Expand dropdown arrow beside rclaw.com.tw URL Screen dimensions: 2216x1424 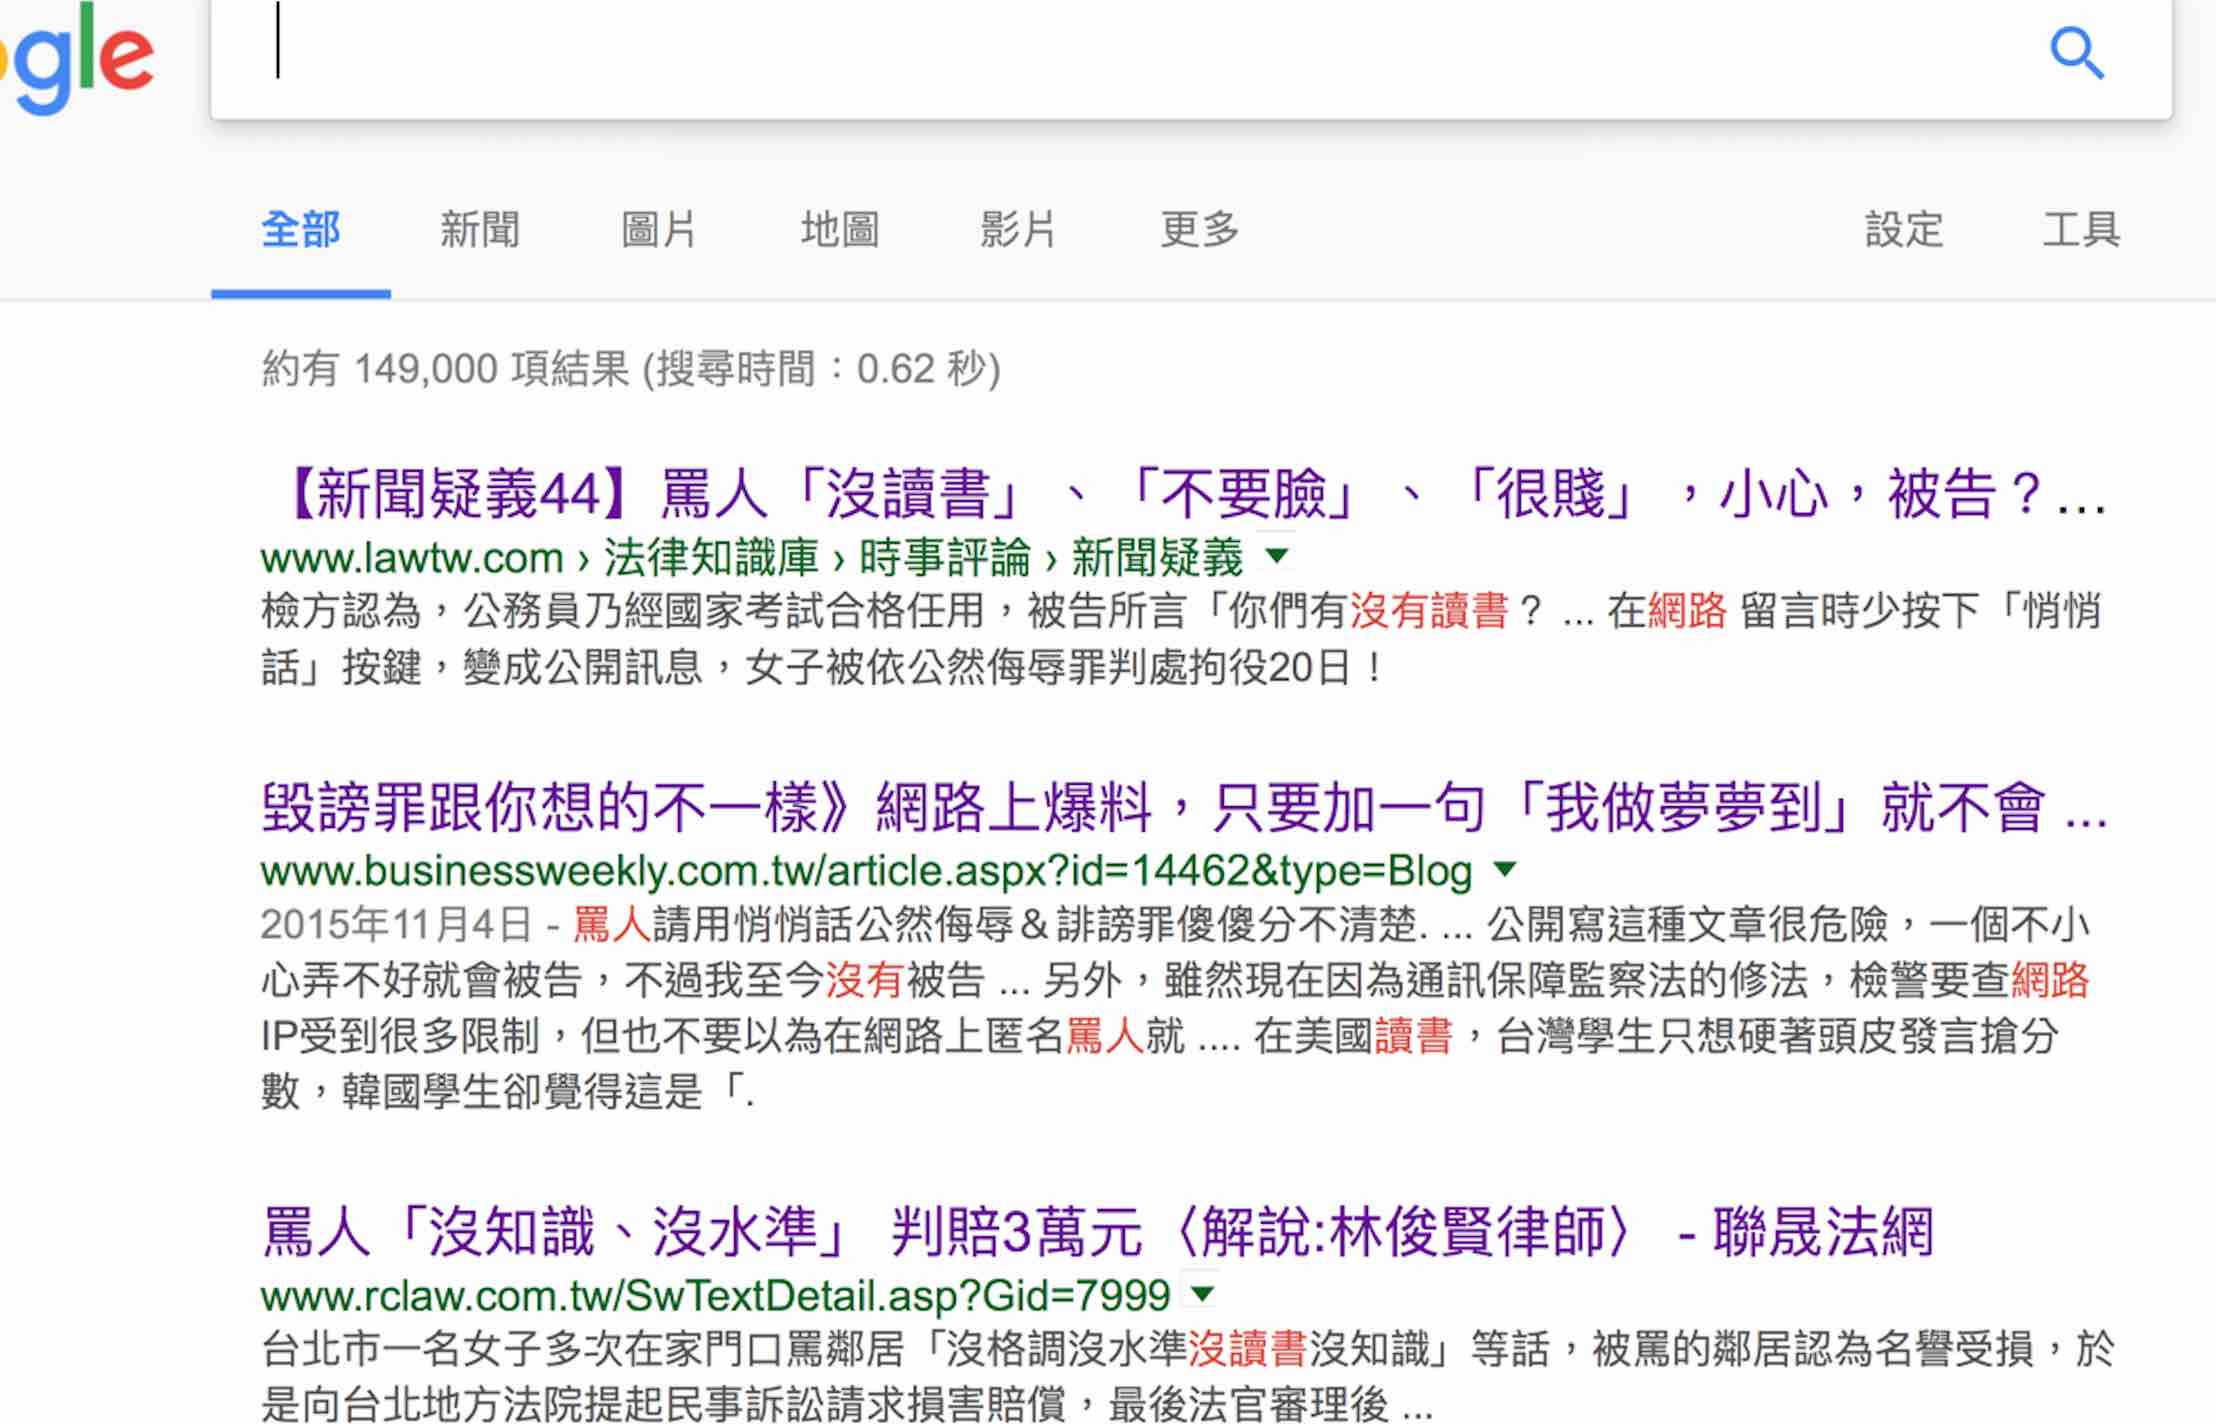pos(1203,1294)
